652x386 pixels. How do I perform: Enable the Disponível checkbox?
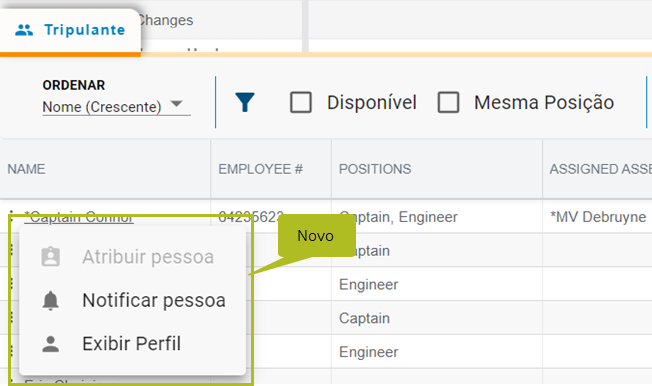pos(301,102)
